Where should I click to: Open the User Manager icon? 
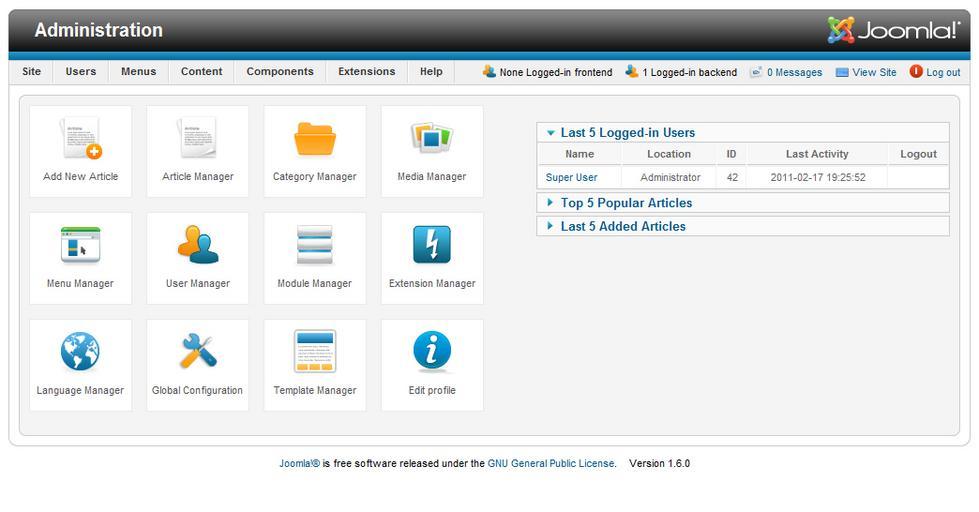(x=197, y=246)
